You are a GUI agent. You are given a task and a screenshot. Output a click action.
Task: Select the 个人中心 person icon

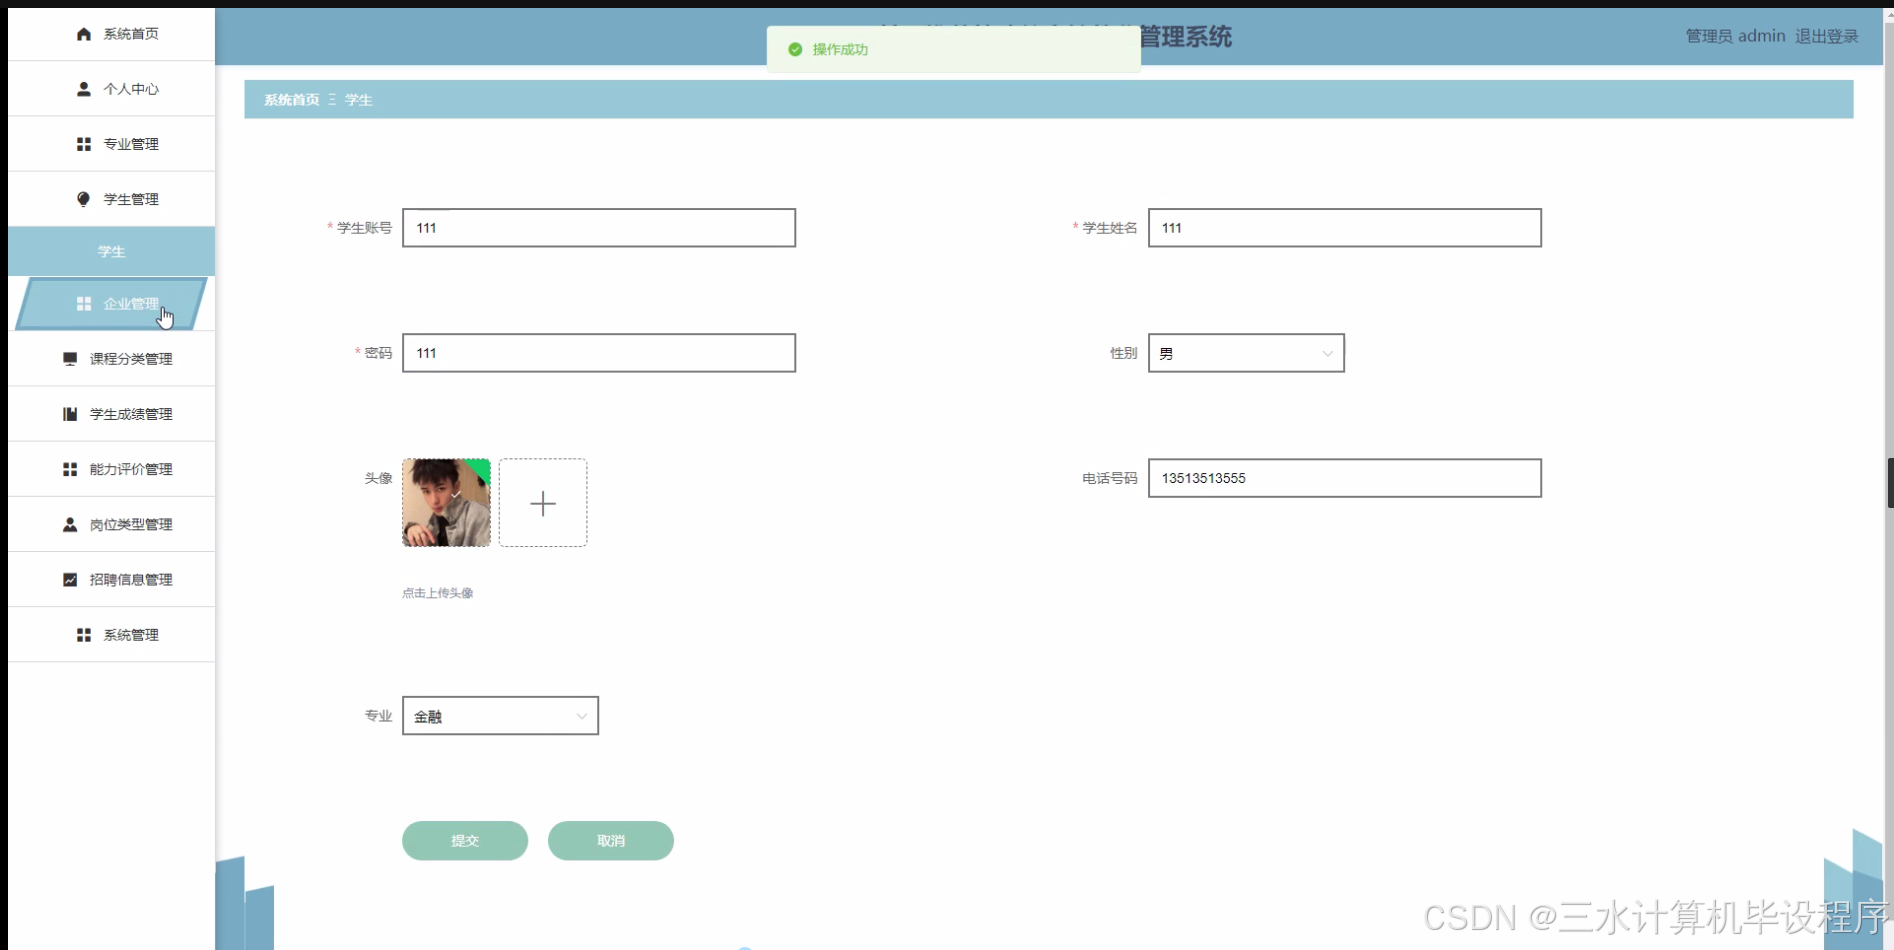pyautogui.click(x=83, y=88)
